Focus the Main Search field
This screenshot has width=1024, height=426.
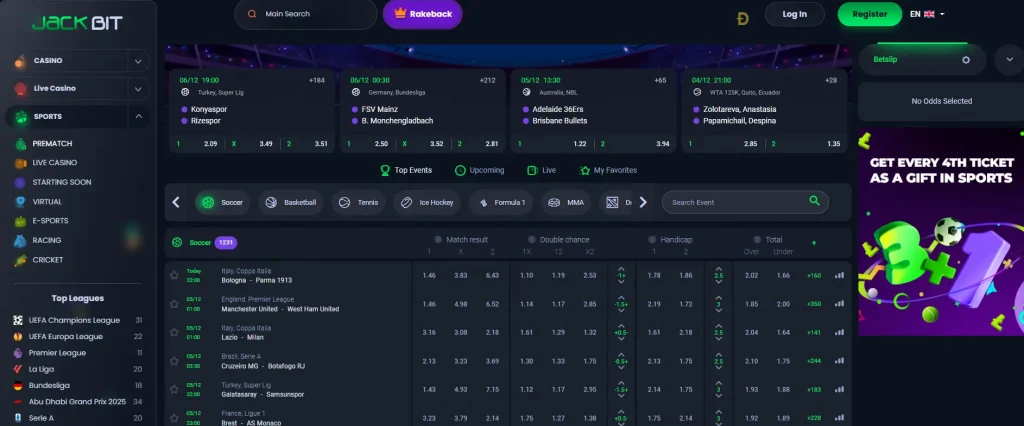306,14
